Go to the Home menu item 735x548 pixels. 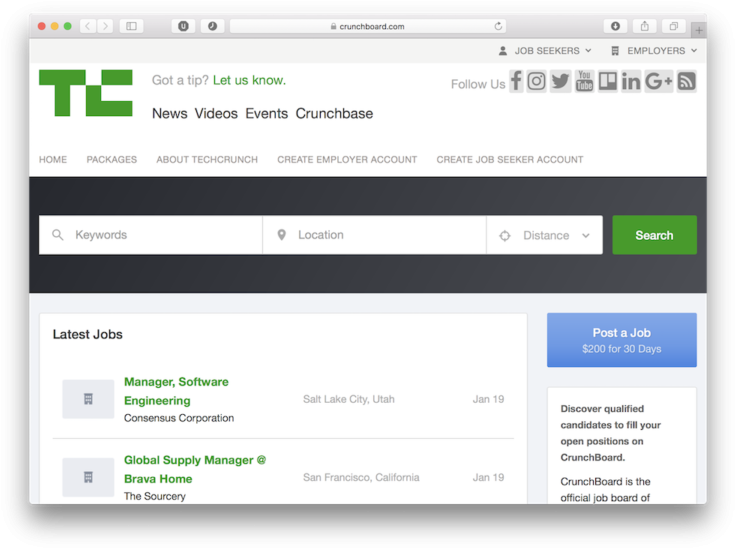coord(53,159)
